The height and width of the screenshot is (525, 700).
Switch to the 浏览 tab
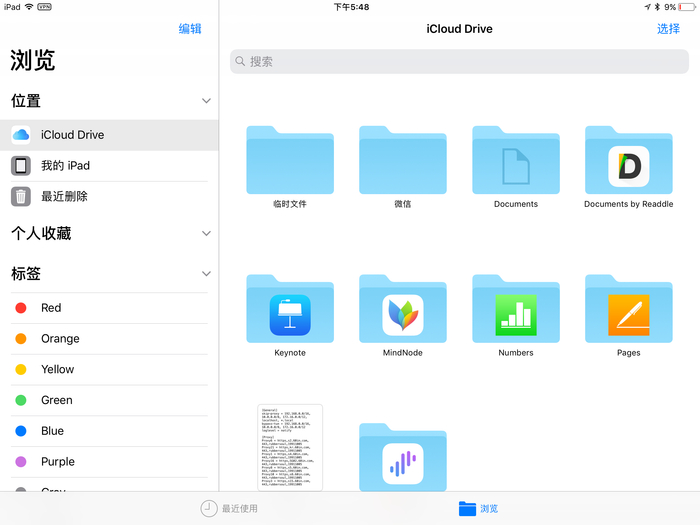[x=478, y=508]
